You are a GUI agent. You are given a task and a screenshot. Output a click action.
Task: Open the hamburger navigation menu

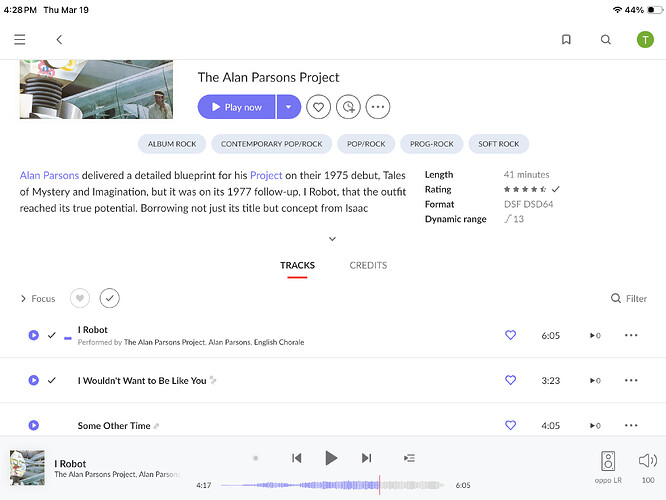20,40
